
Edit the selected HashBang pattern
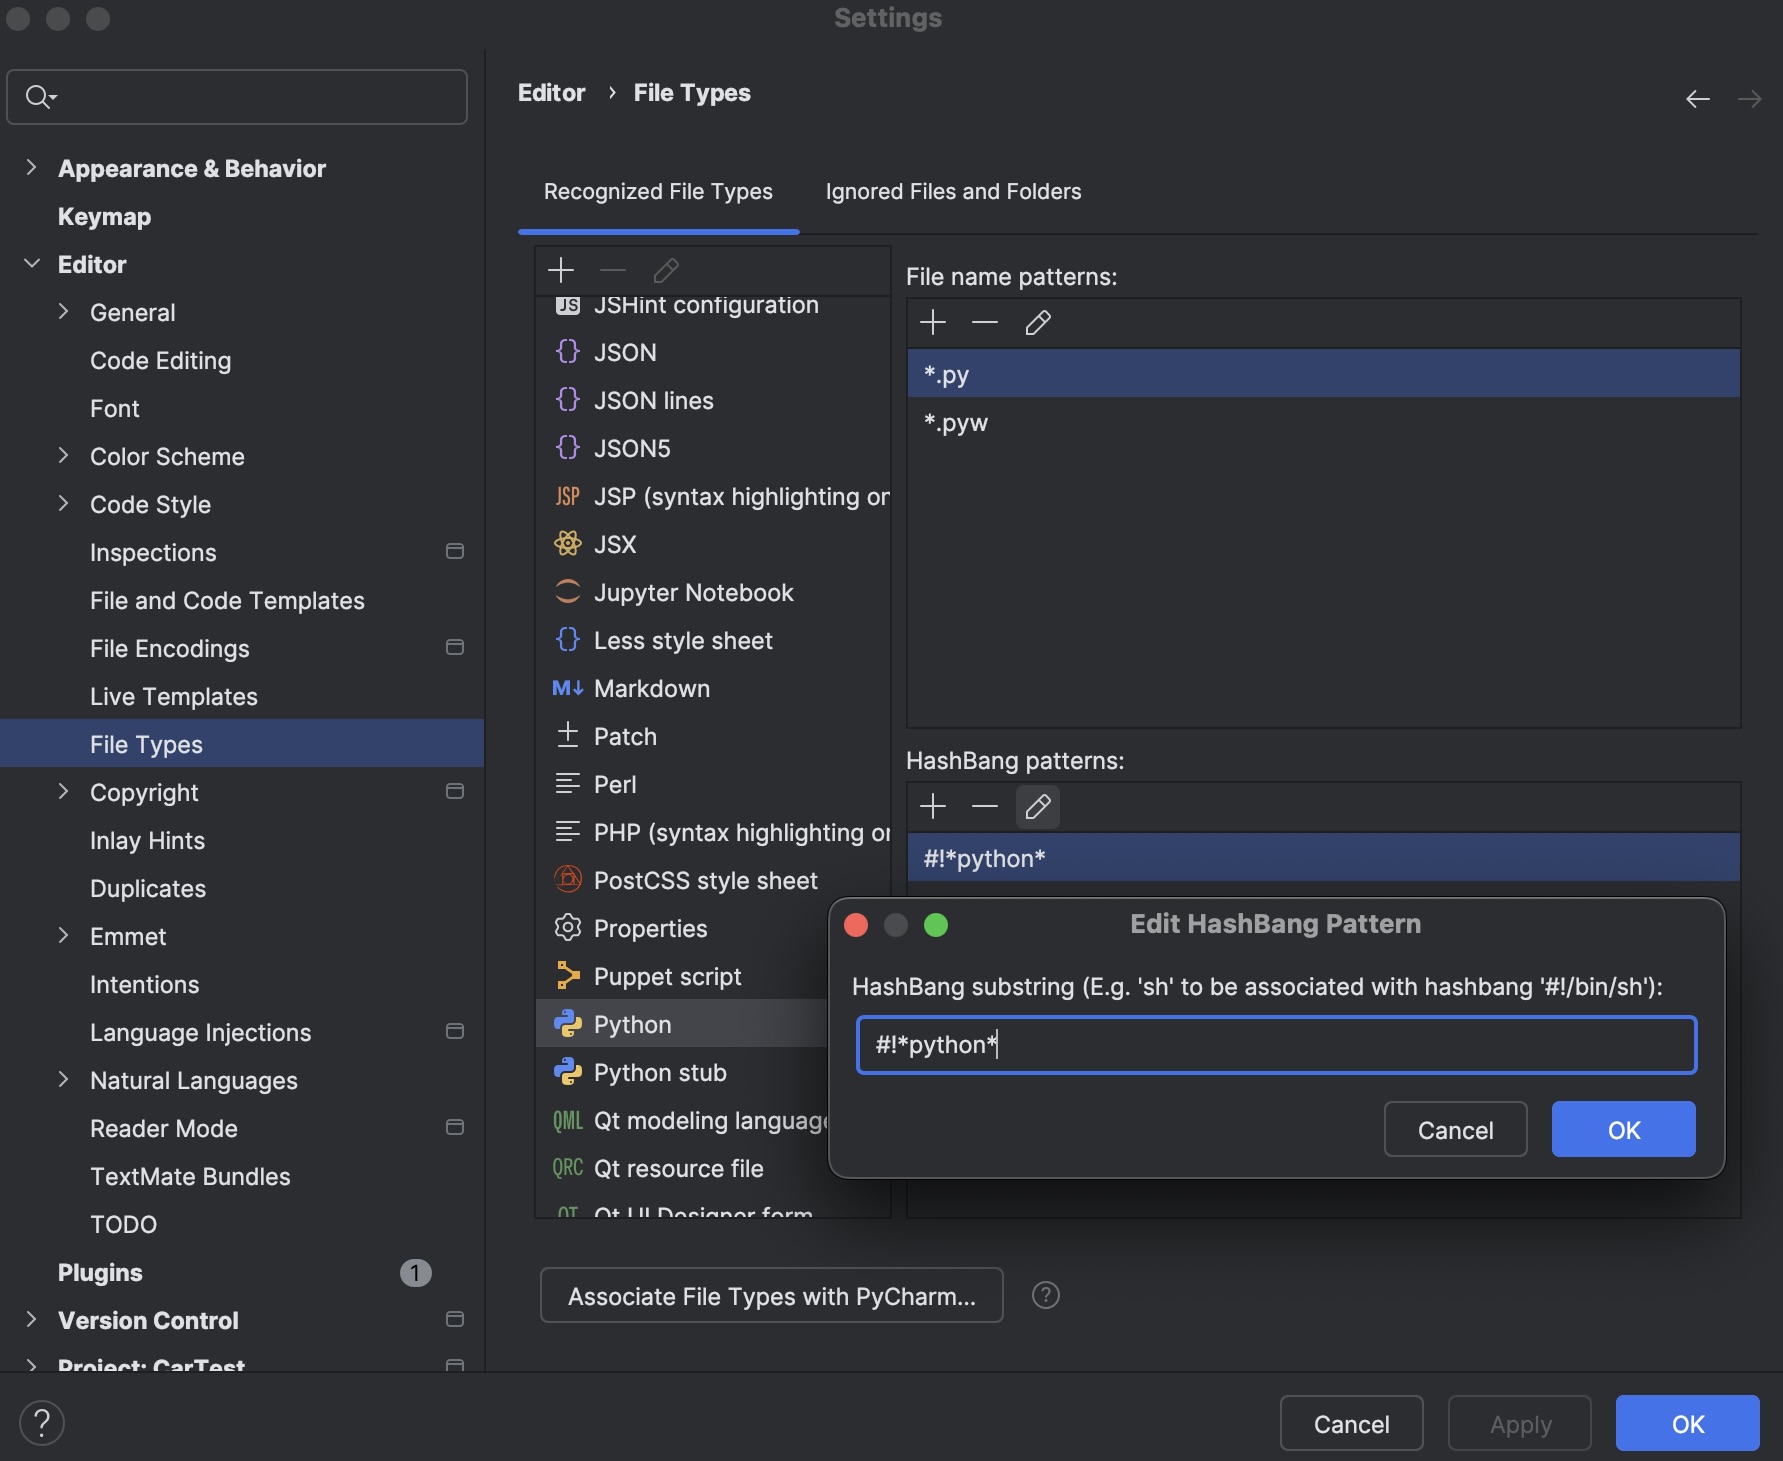[1037, 807]
